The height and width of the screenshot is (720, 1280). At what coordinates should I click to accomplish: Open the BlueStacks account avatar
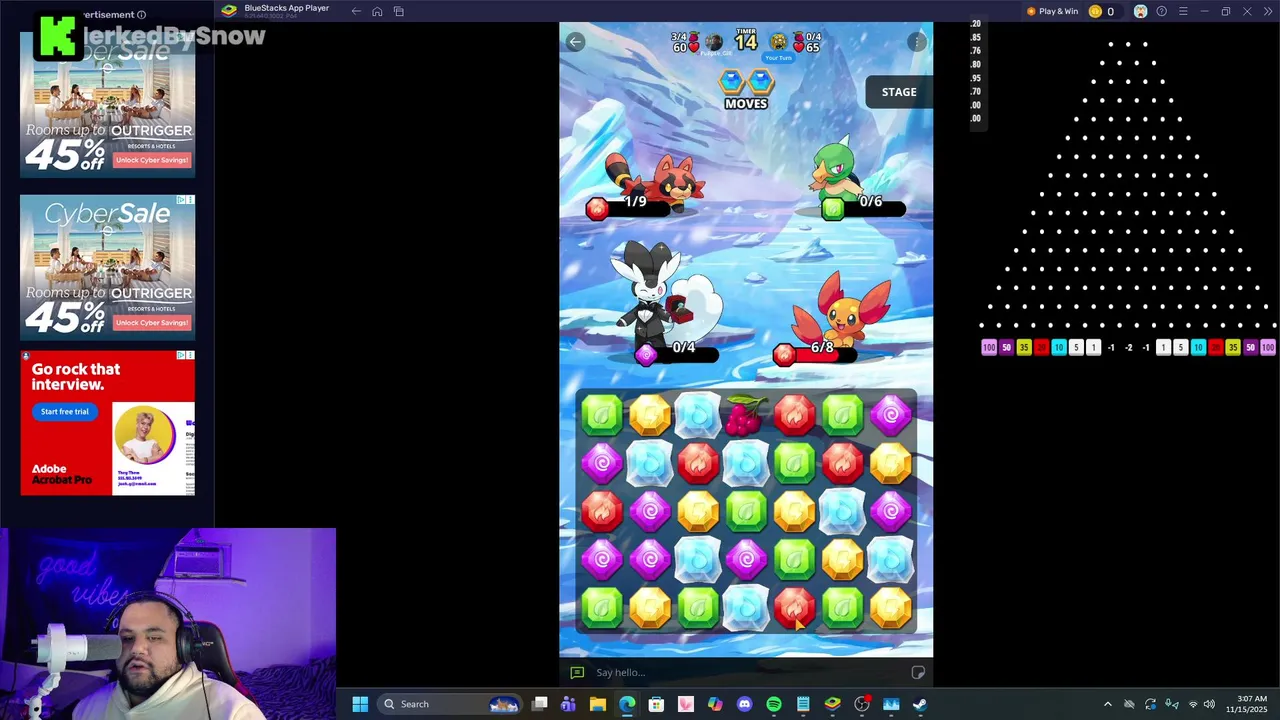coord(1140,11)
